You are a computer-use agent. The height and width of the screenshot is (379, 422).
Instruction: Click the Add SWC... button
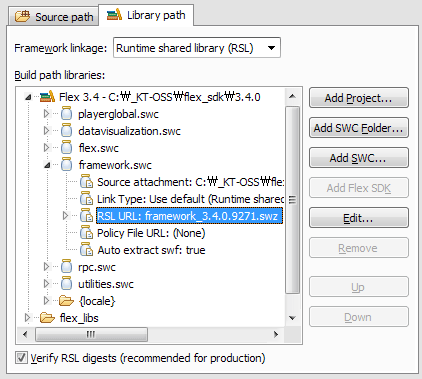pyautogui.click(x=359, y=158)
